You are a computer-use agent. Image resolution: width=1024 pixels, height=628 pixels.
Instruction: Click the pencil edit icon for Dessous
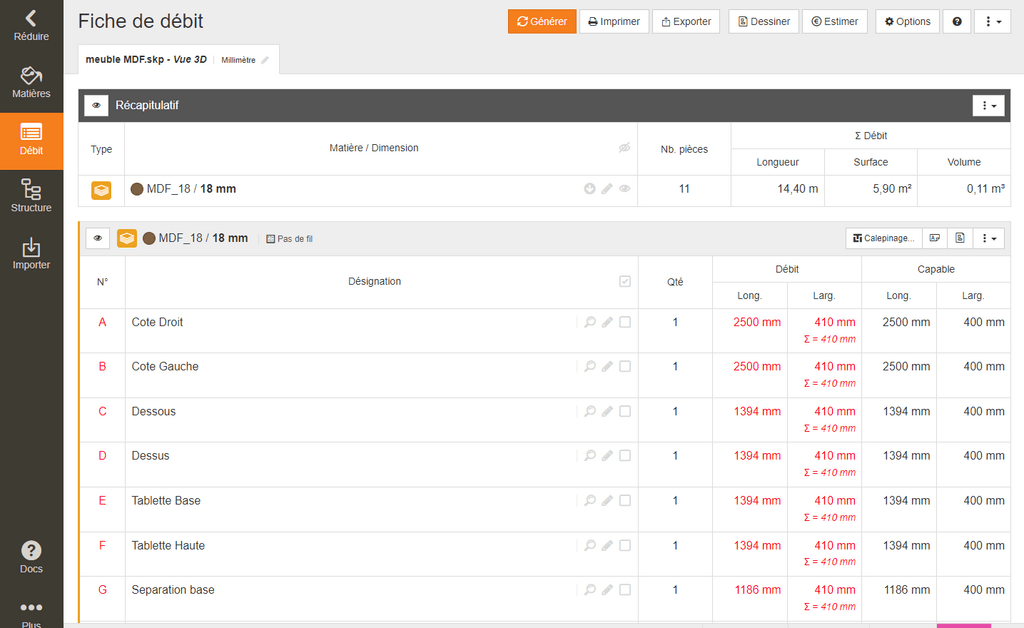coord(607,411)
